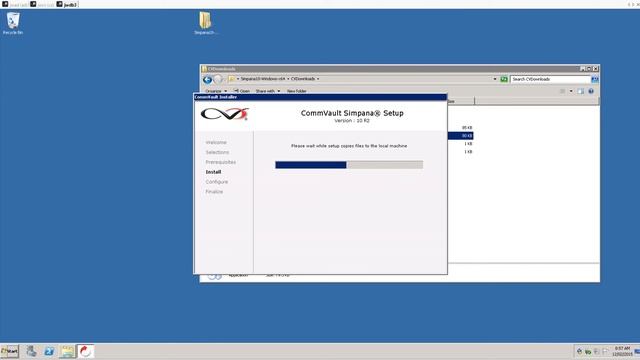Click New folder in Explorer toolbar
This screenshot has width=640, height=360.
coord(297,91)
